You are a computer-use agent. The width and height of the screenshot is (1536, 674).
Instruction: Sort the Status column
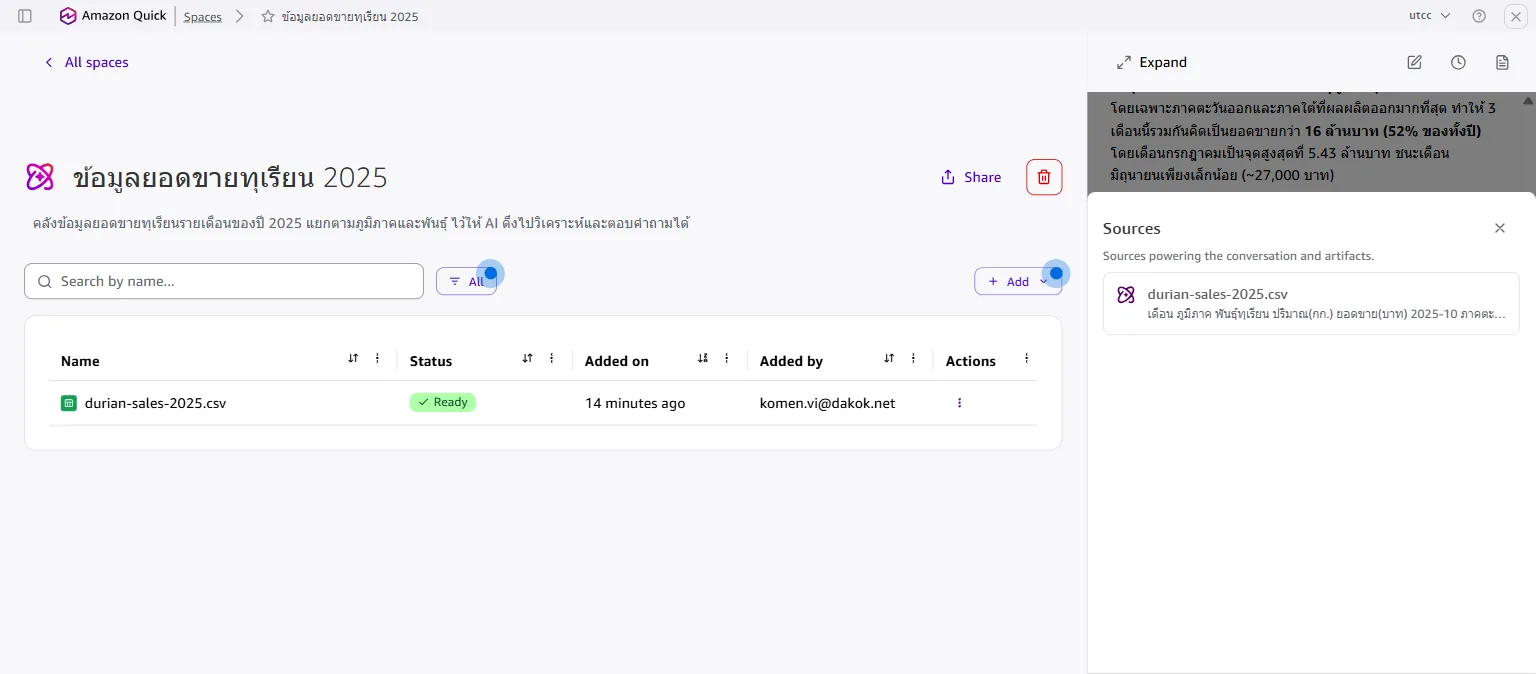527,358
